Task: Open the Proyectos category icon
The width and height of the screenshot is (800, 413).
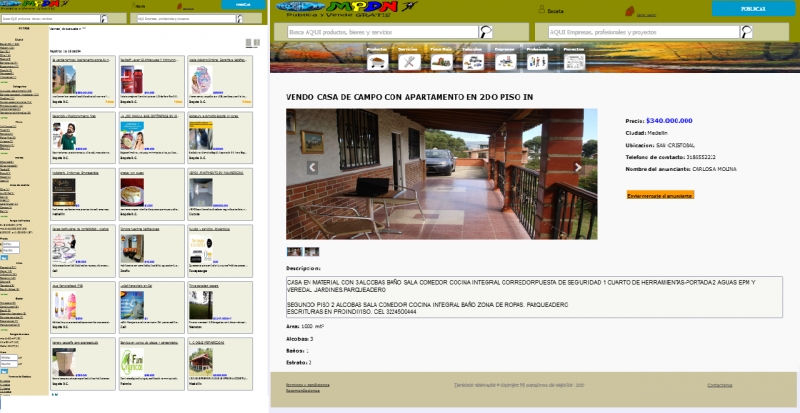Action: pyautogui.click(x=574, y=62)
